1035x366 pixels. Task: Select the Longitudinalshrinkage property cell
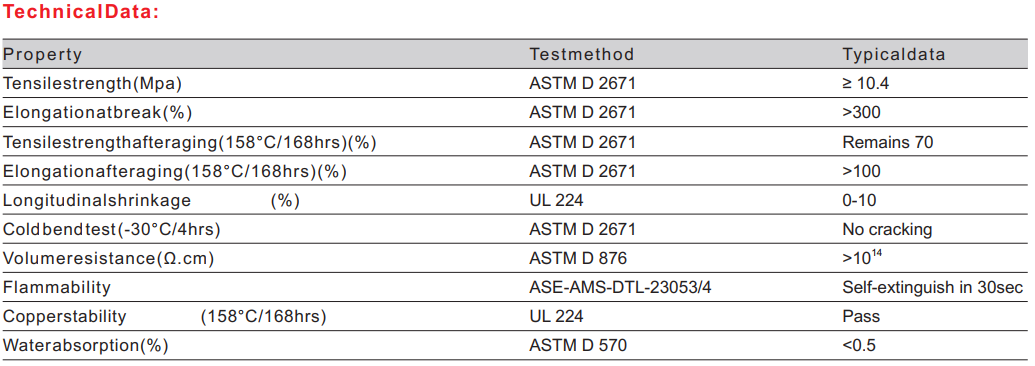pyautogui.click(x=152, y=200)
